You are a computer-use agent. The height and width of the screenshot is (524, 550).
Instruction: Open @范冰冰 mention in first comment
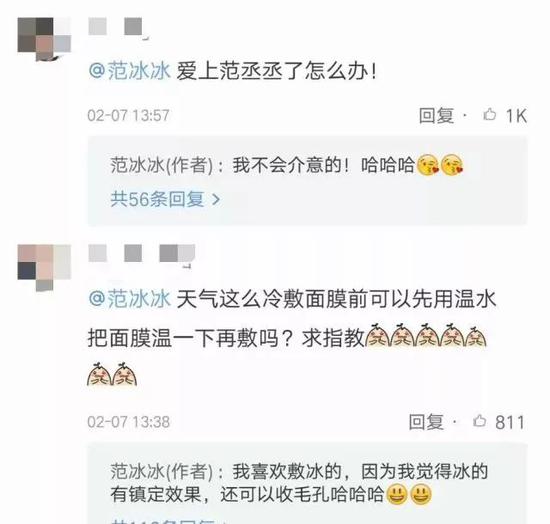coord(129,71)
